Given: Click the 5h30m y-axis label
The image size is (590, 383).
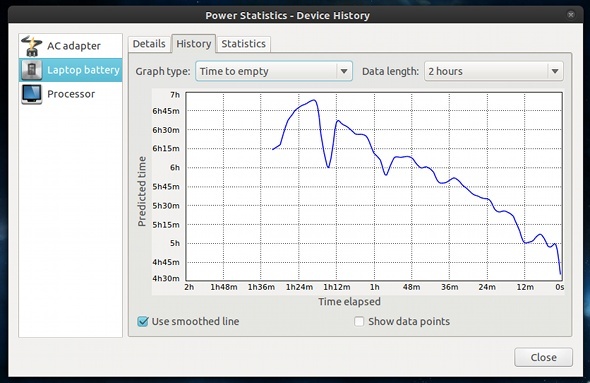Looking at the screenshot, I should click(166, 206).
